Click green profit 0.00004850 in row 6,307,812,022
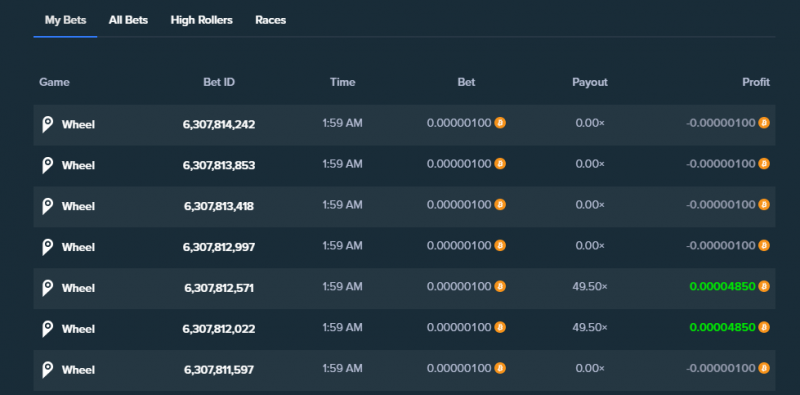Viewport: 800px width, 395px height. click(722, 327)
